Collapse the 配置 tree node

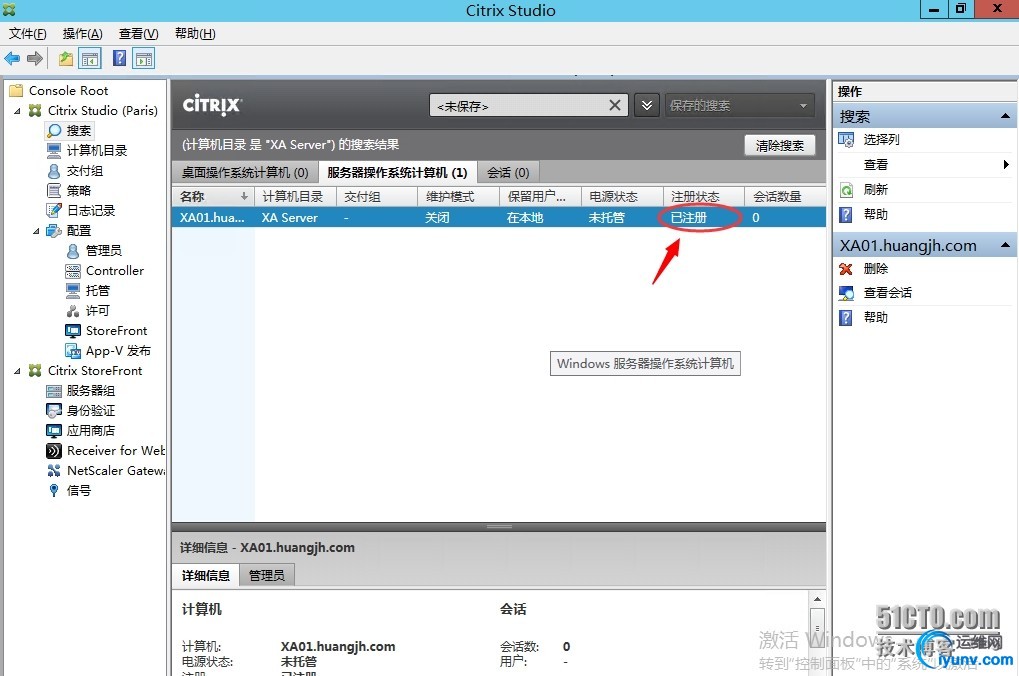tap(36, 231)
